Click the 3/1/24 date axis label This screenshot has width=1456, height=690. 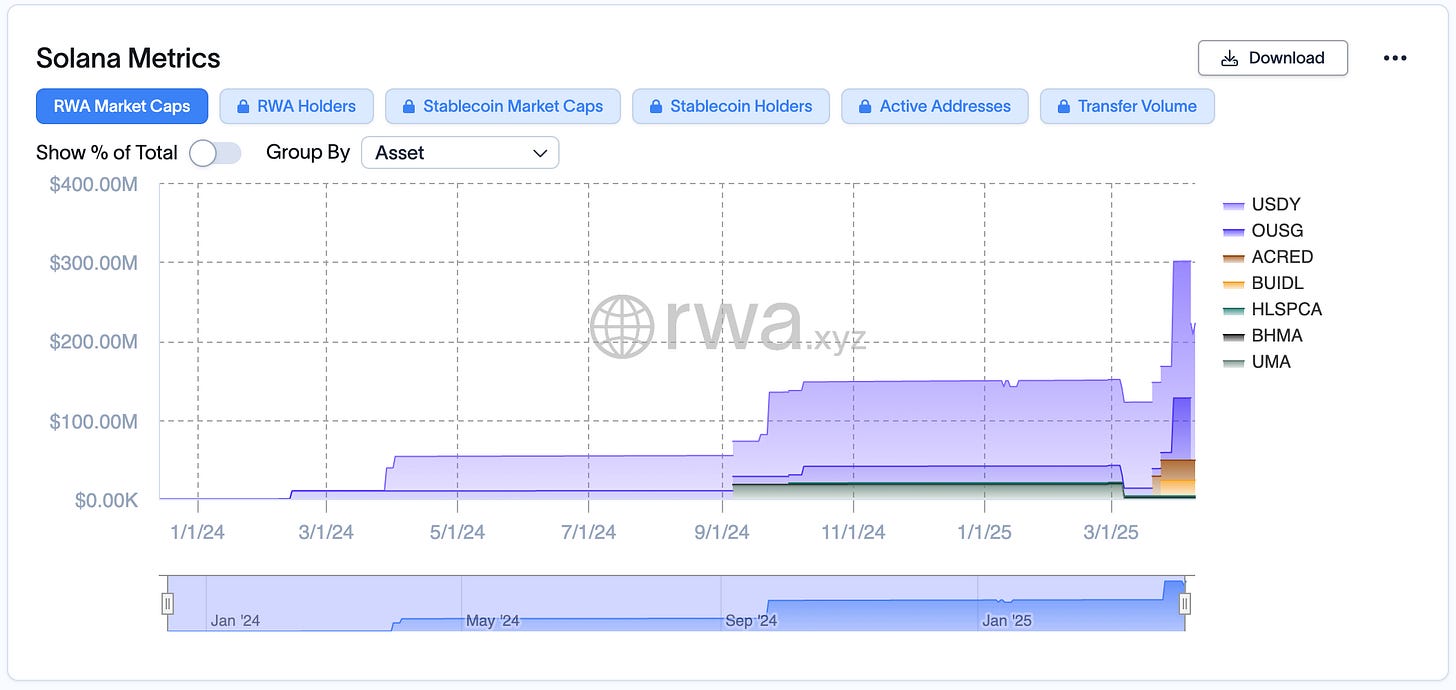(x=326, y=533)
